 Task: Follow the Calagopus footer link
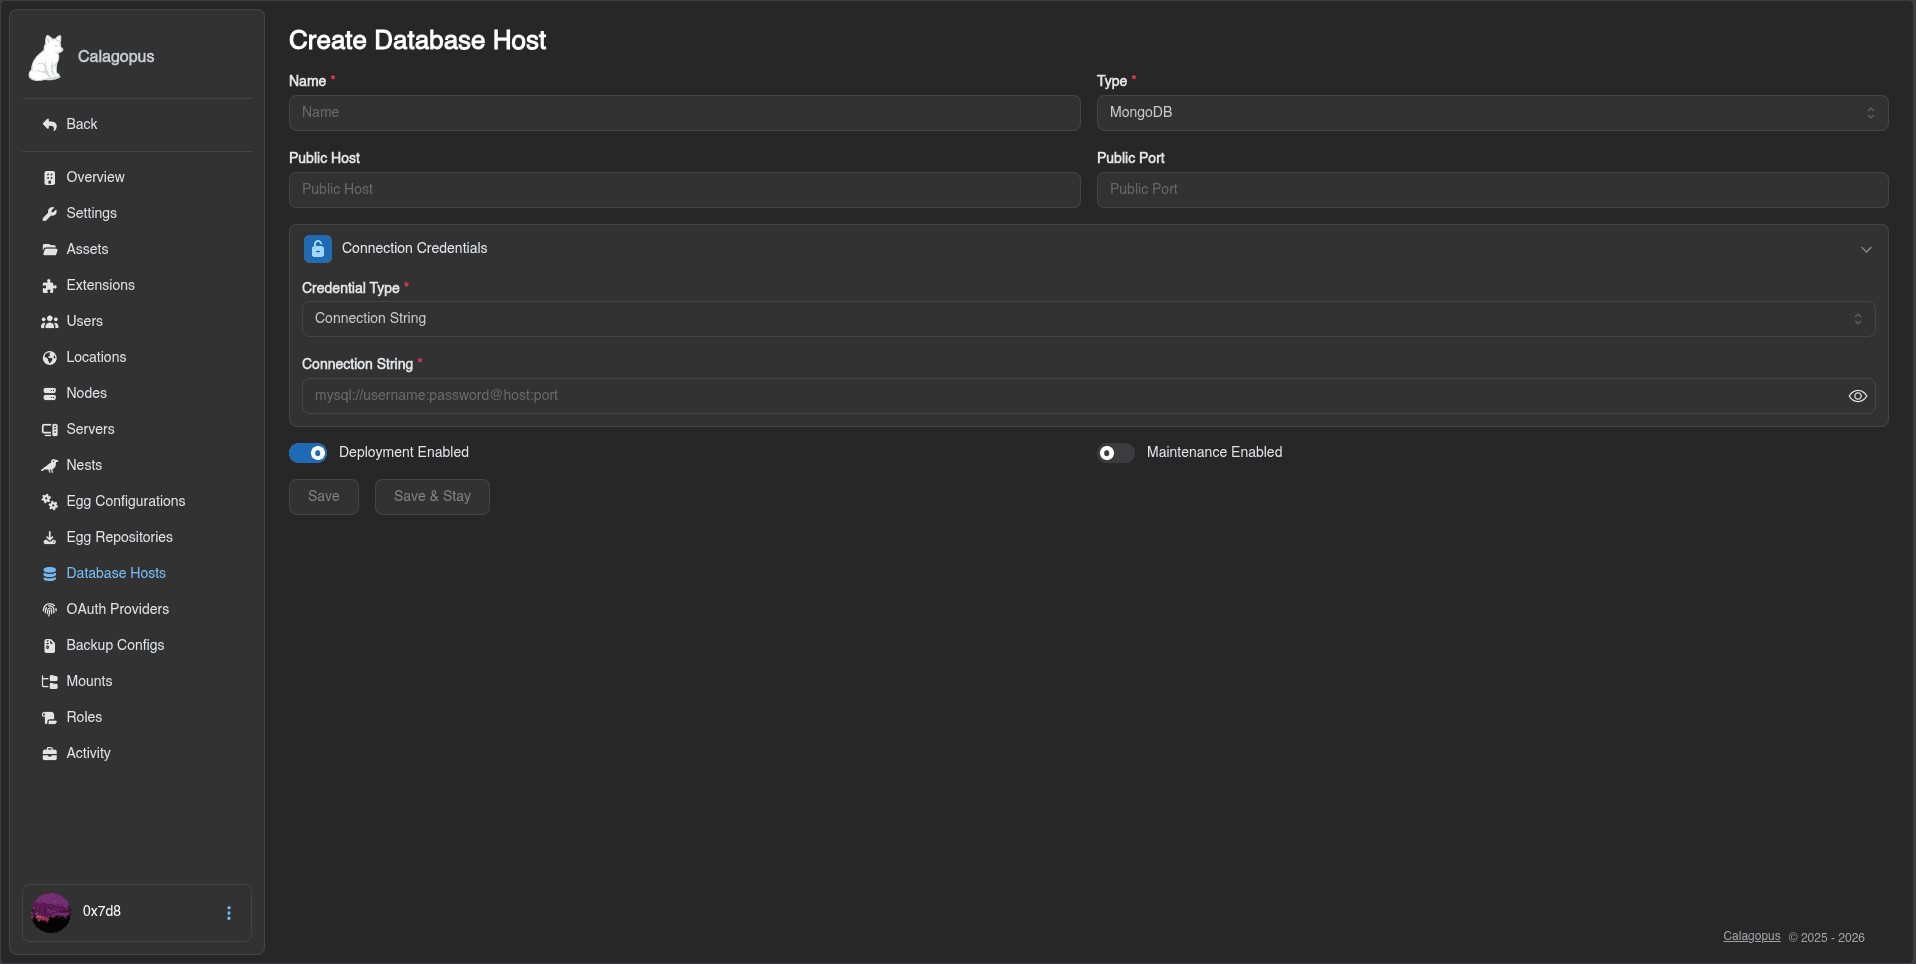(x=1751, y=937)
